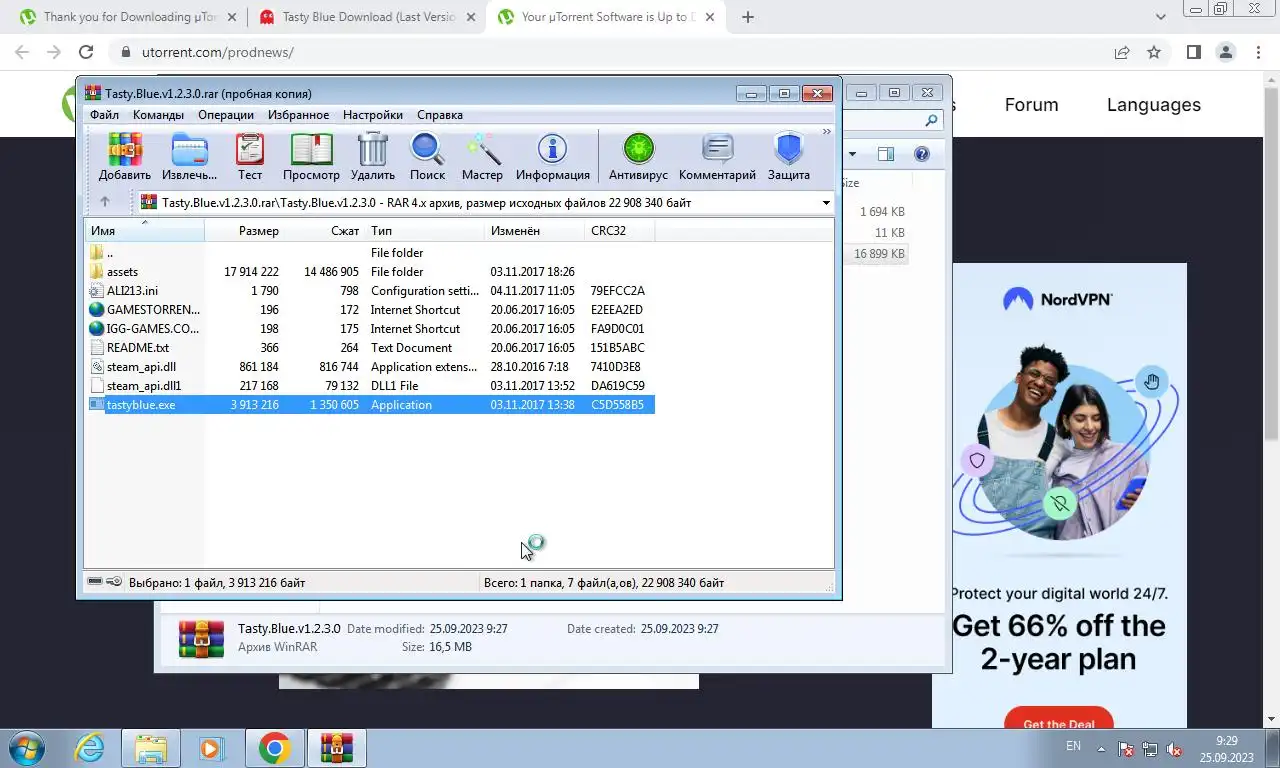Click the Извлечь (Extract) toolbar icon
The width and height of the screenshot is (1280, 768).
(x=189, y=157)
